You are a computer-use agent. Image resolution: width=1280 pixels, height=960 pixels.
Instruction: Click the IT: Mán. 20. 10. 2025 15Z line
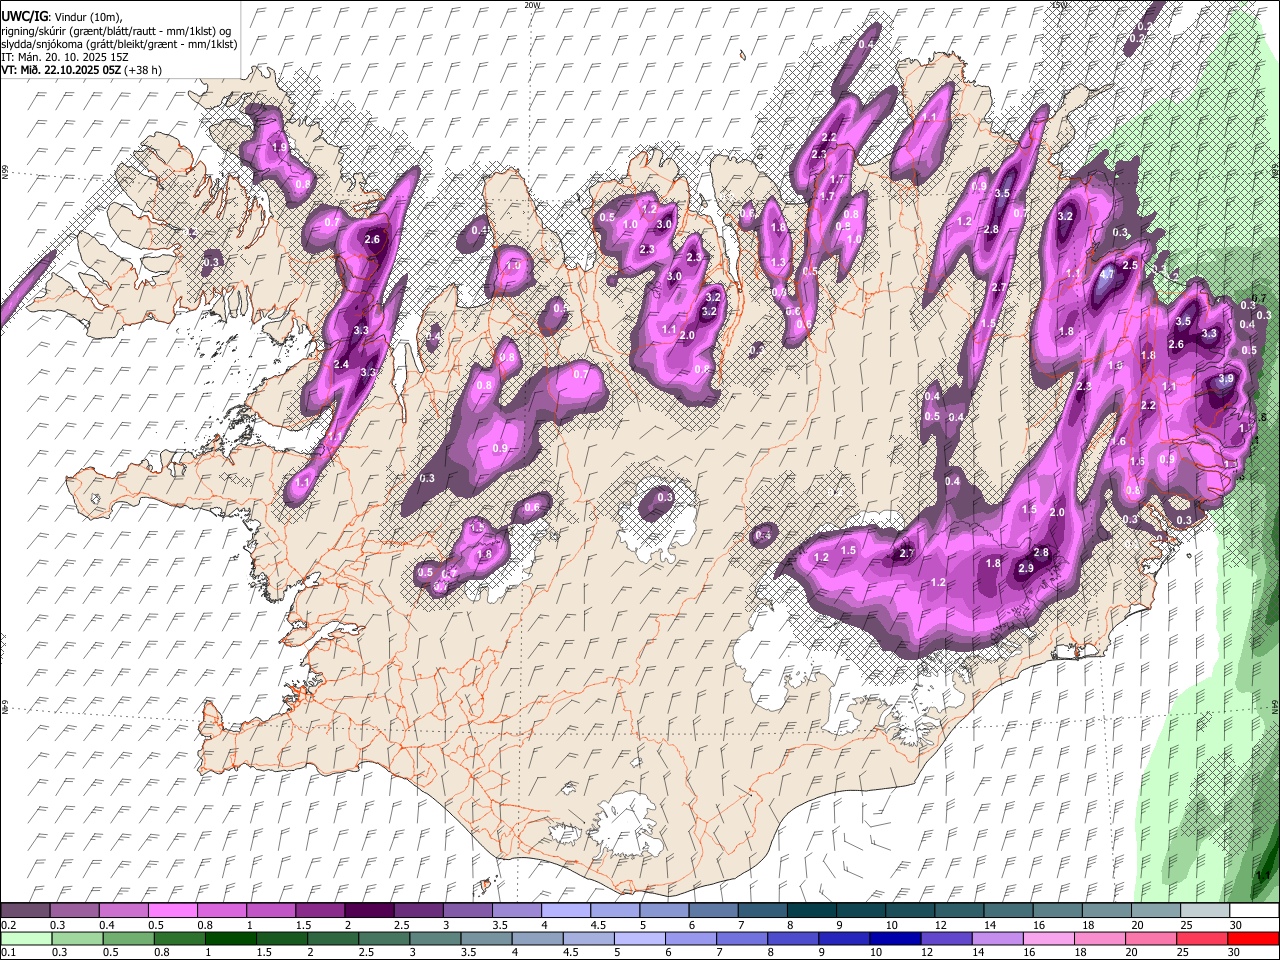point(64,56)
